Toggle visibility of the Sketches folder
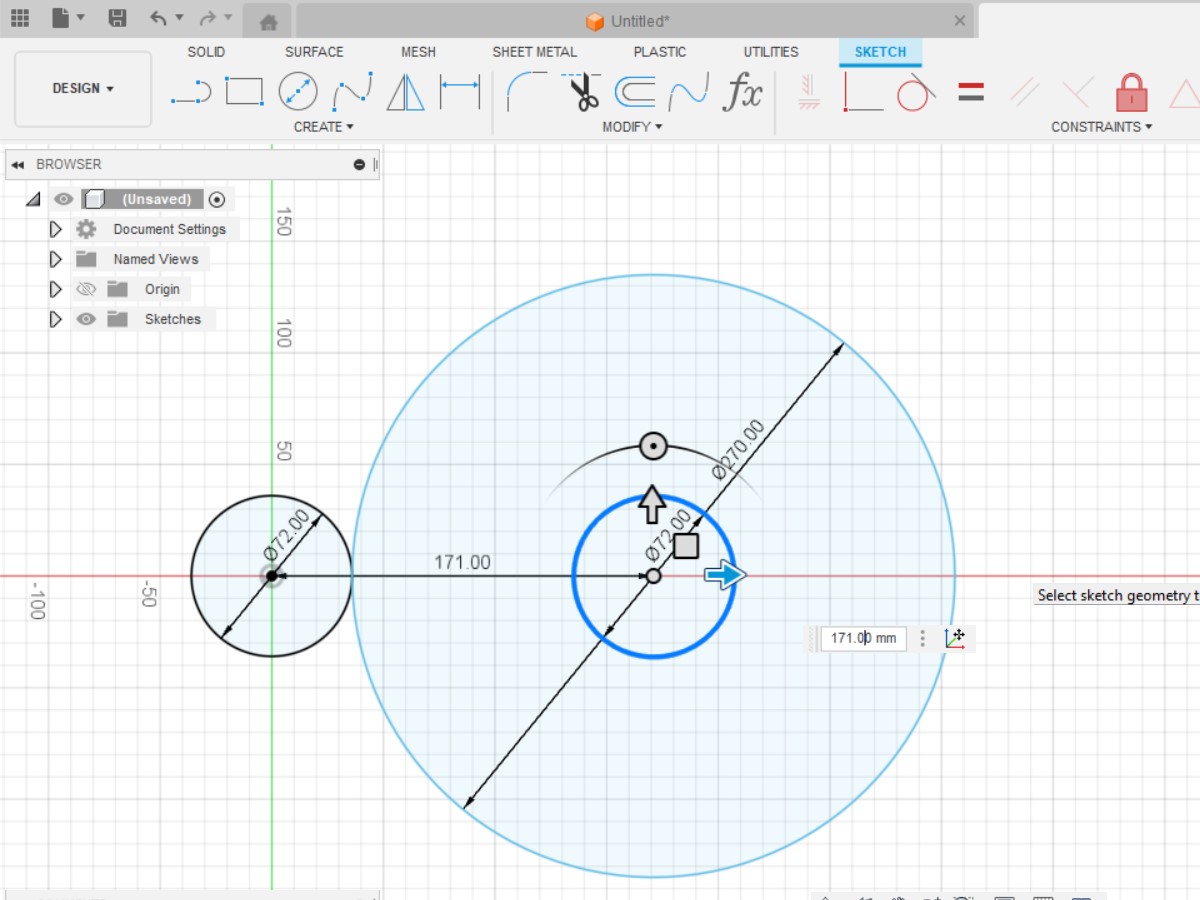 (x=87, y=319)
